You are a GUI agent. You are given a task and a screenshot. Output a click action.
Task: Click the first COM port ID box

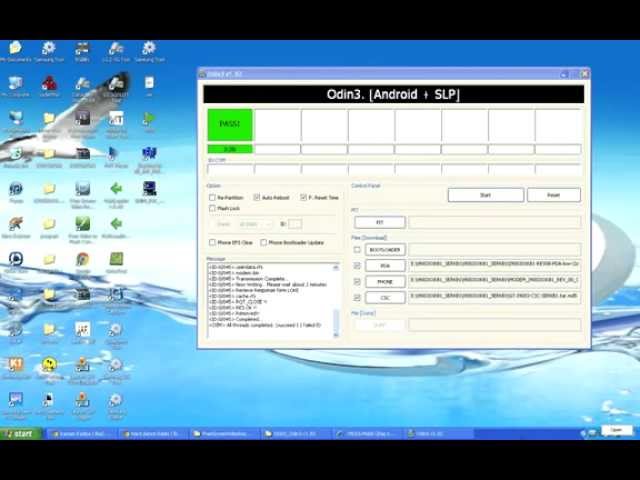click(230, 169)
